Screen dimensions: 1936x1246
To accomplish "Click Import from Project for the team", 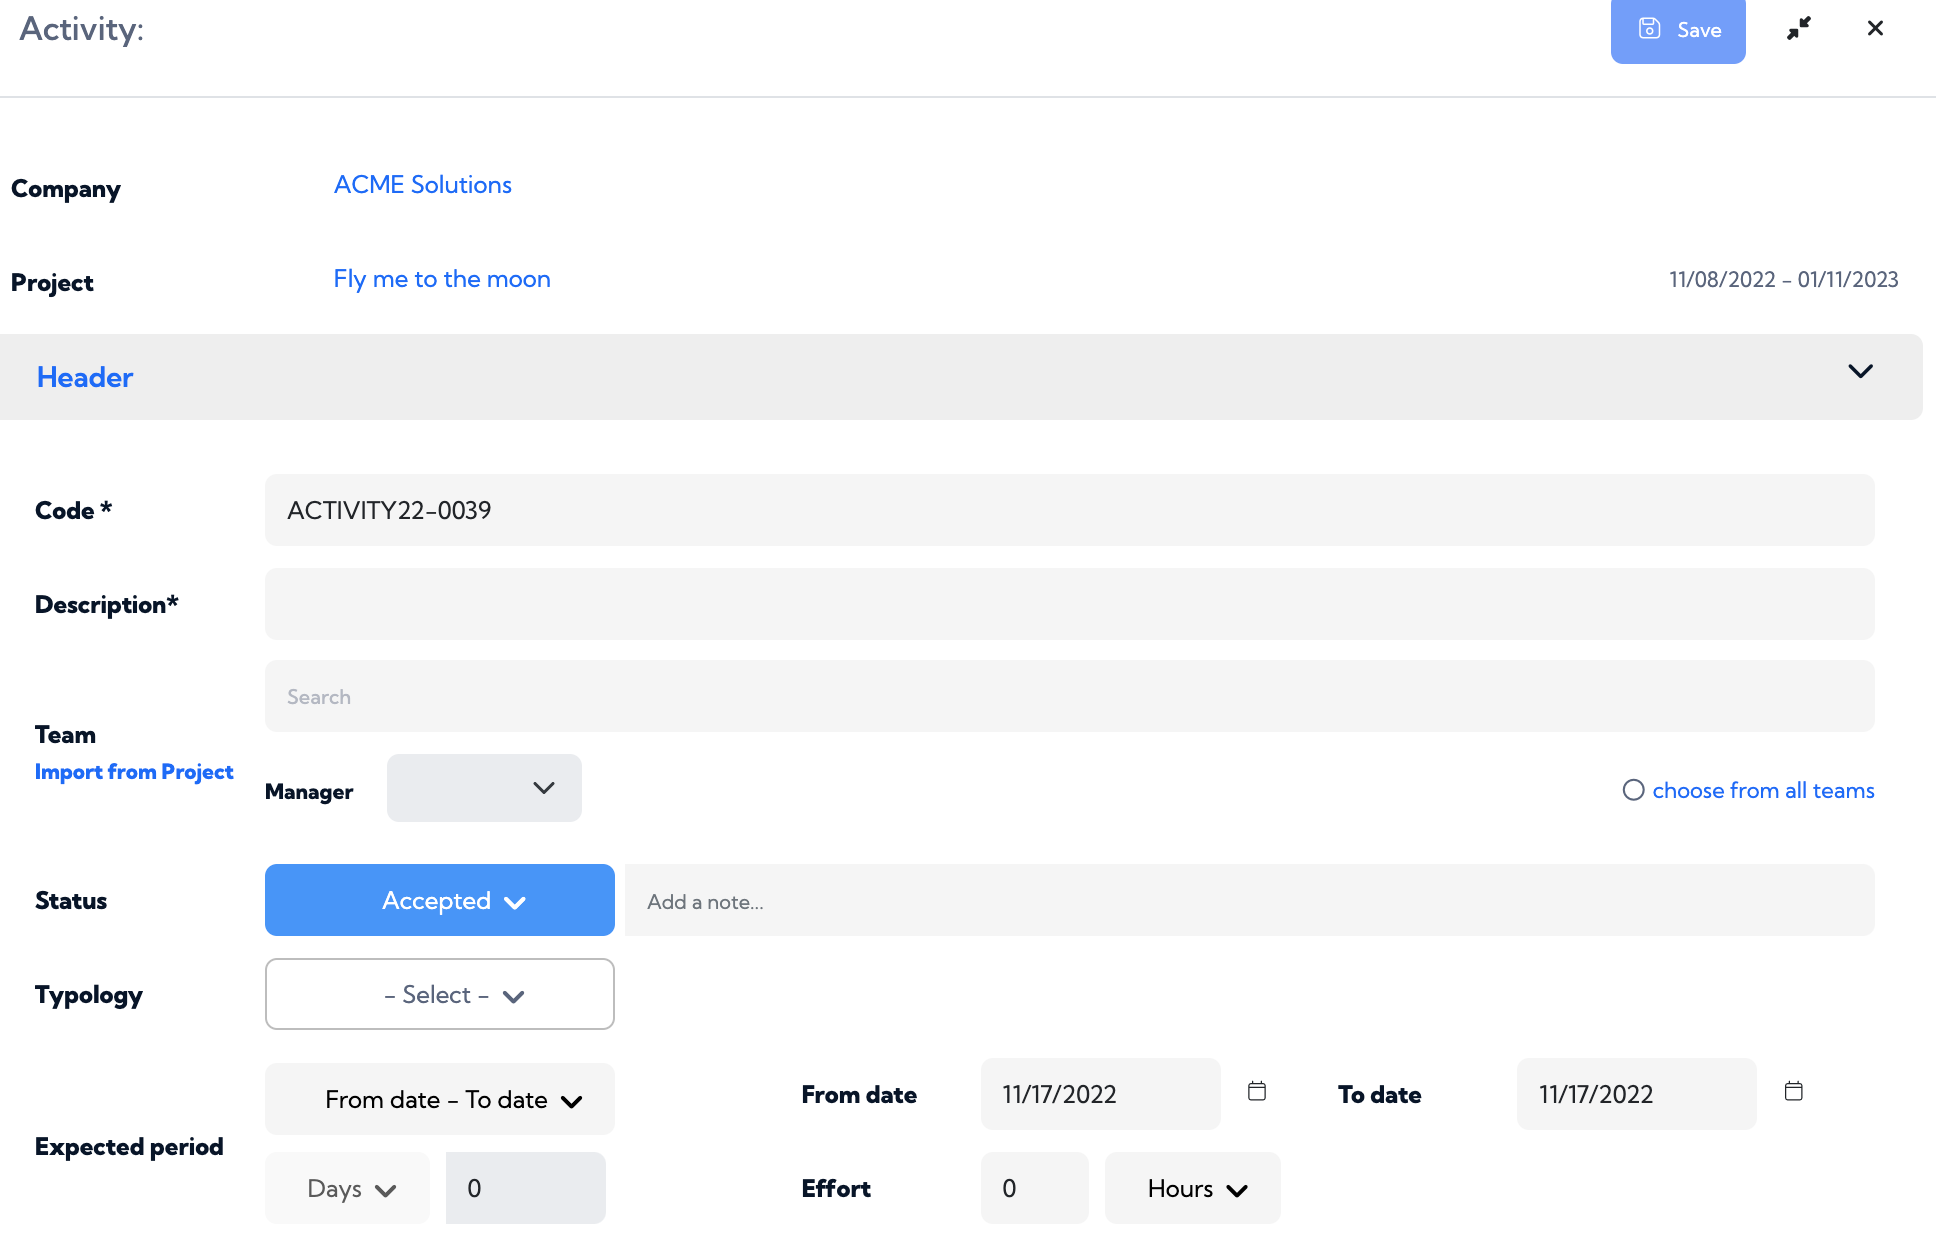I will [x=134, y=771].
